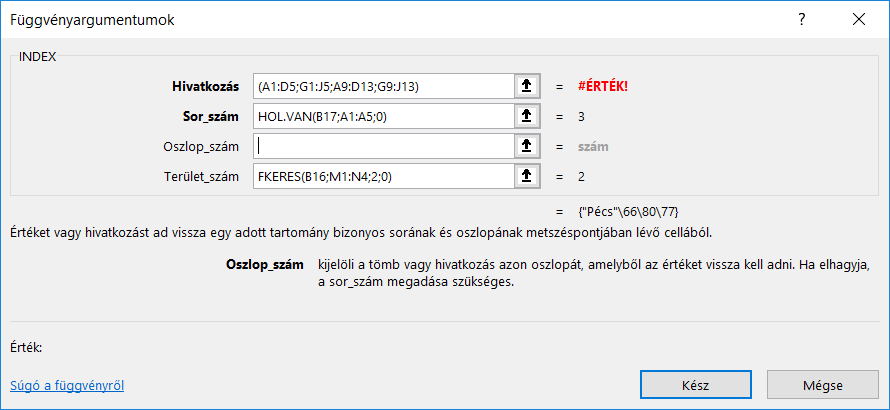The width and height of the screenshot is (890, 410).
Task: Close the Függvényargumentumok dialog with X
Action: [x=857, y=19]
